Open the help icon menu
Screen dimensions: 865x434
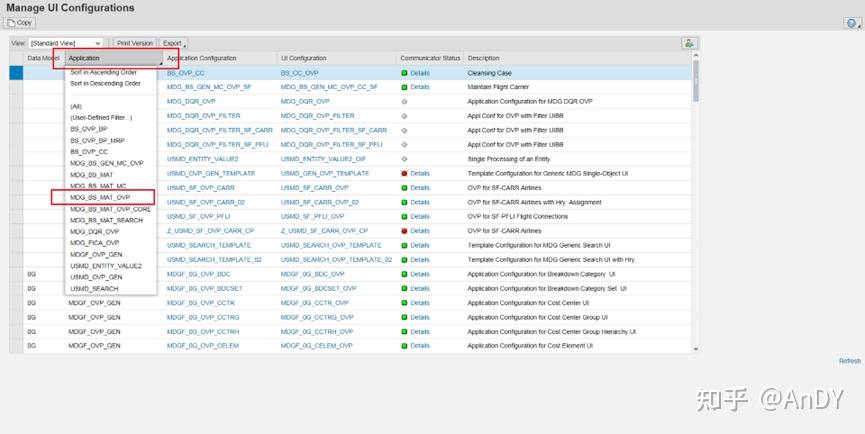coord(852,23)
